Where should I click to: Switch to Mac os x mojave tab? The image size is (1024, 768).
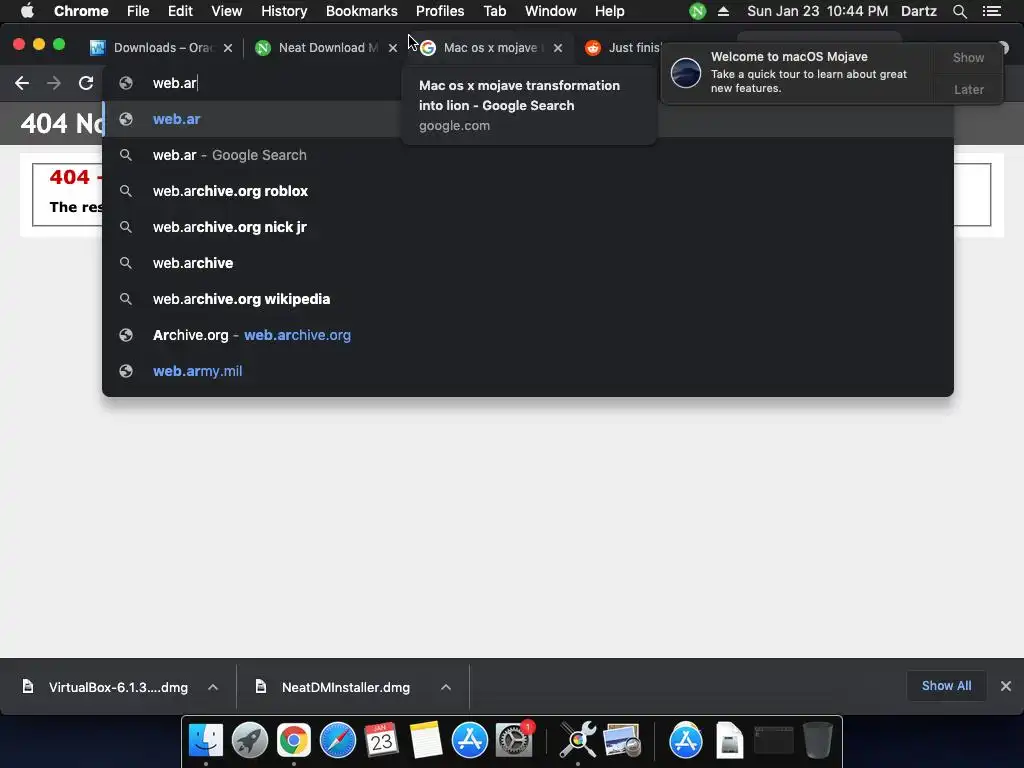[x=490, y=48]
